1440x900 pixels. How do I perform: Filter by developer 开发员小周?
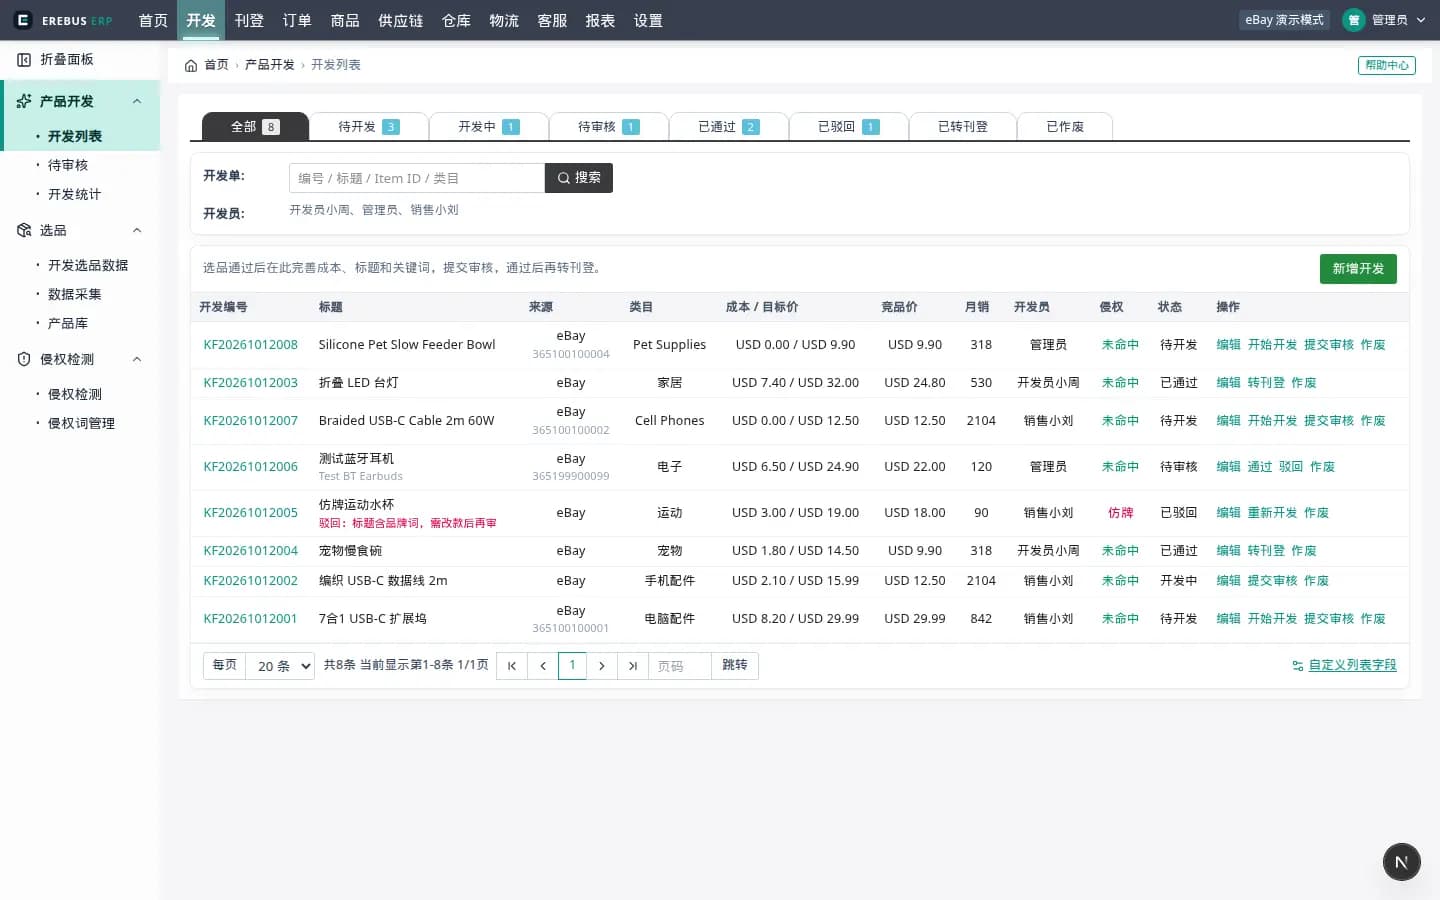coord(320,210)
